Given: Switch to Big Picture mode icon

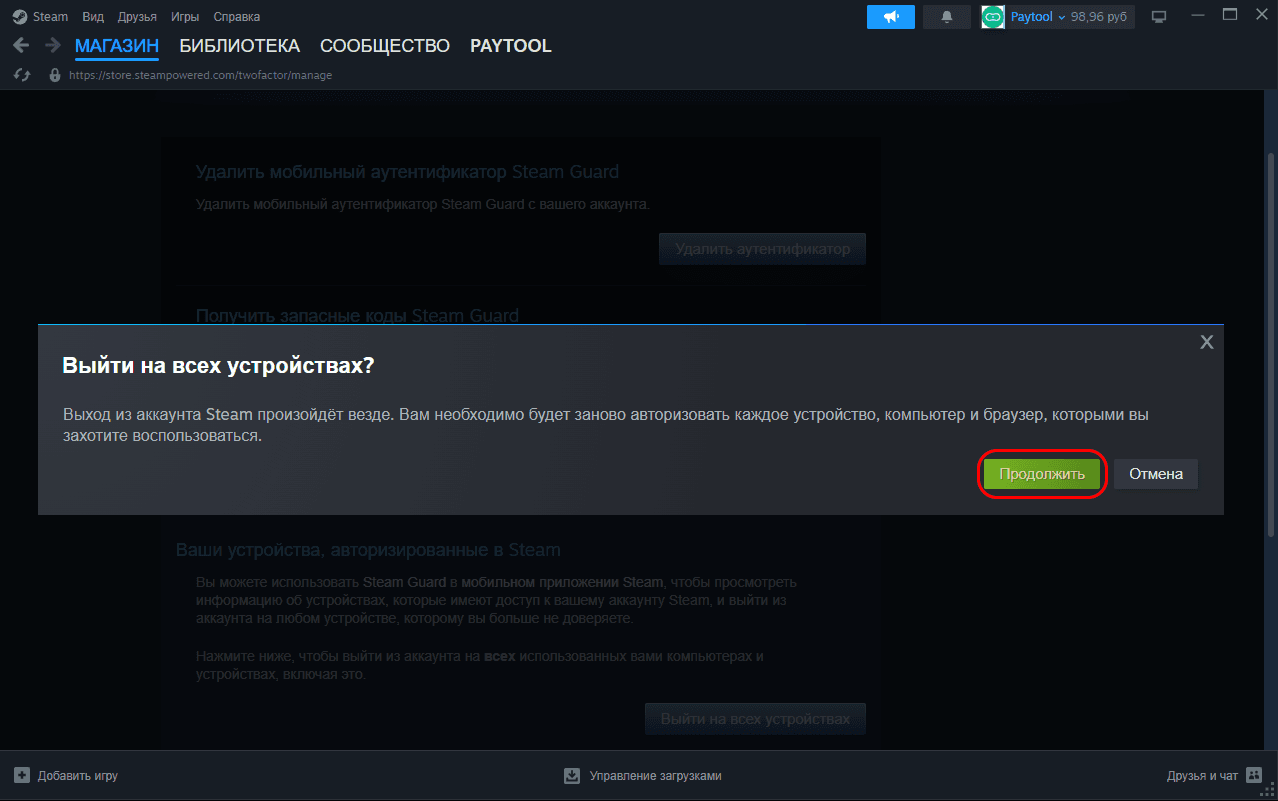Looking at the screenshot, I should pyautogui.click(x=1160, y=17).
